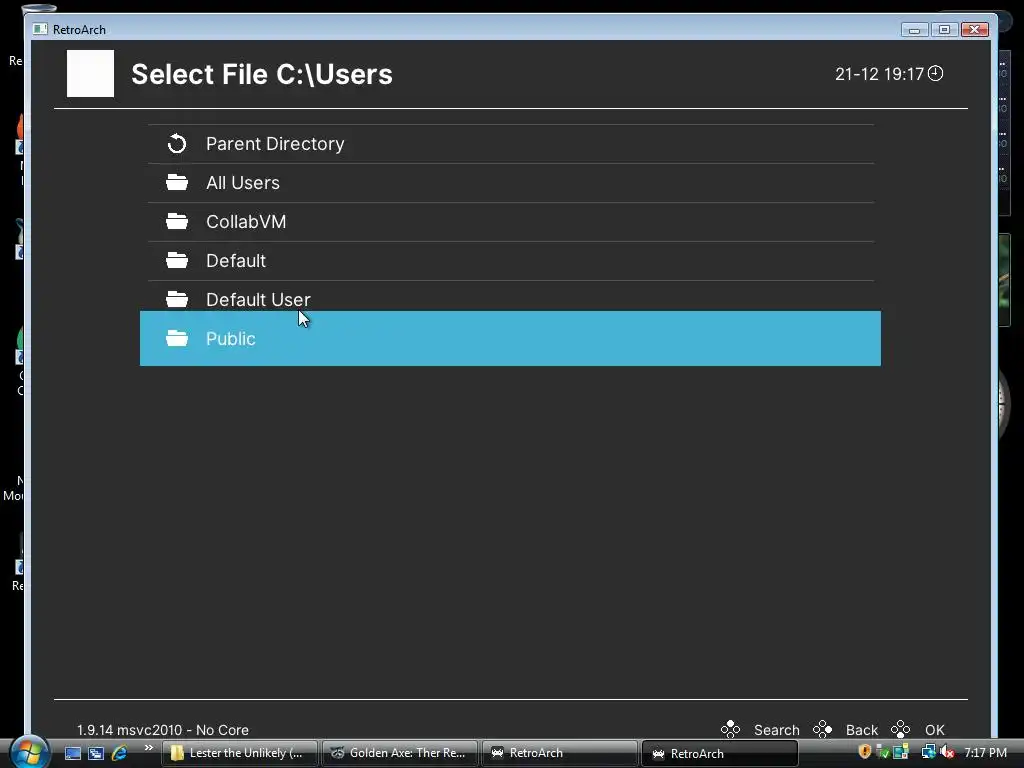Switch to first RetroArch taskbar button
This screenshot has height=768, width=1024.
click(560, 753)
